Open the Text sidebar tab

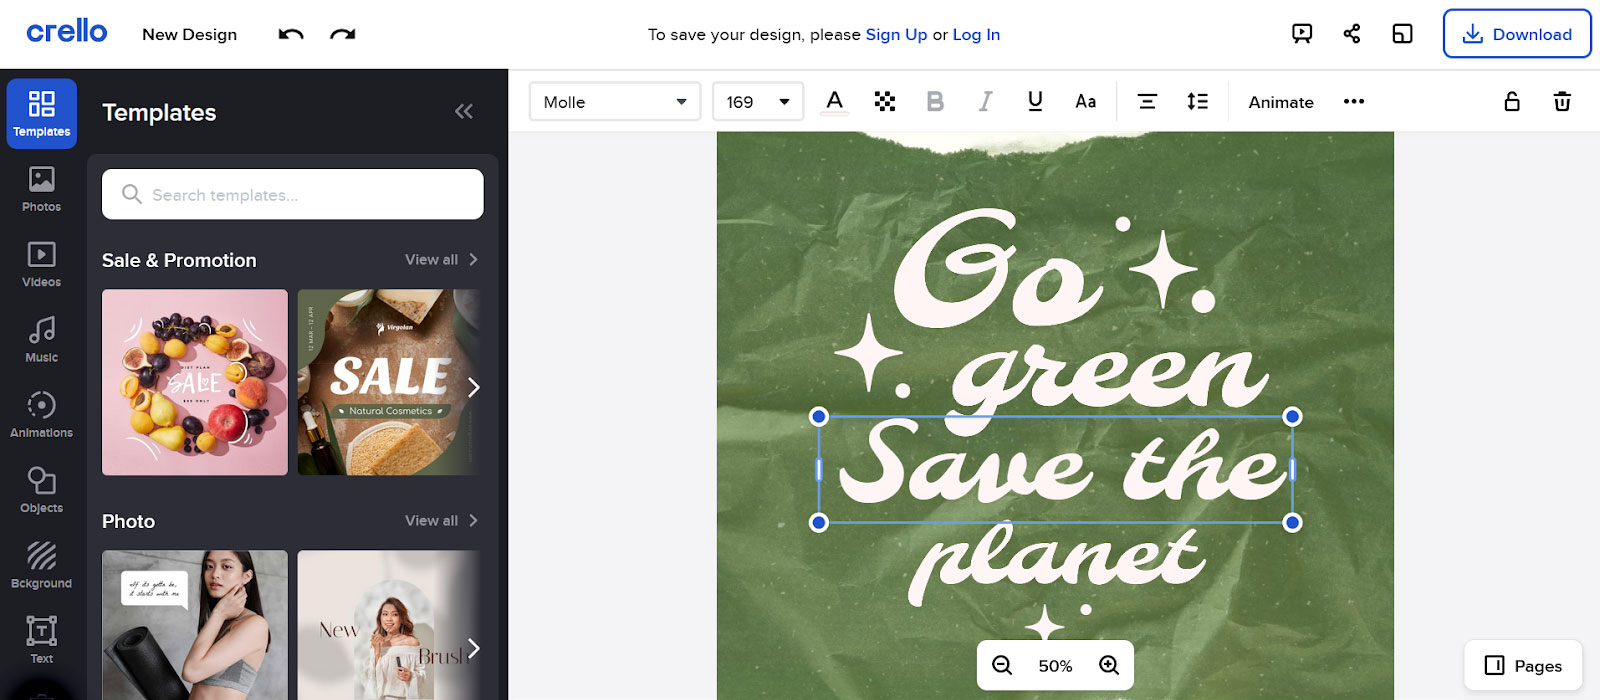coord(42,640)
